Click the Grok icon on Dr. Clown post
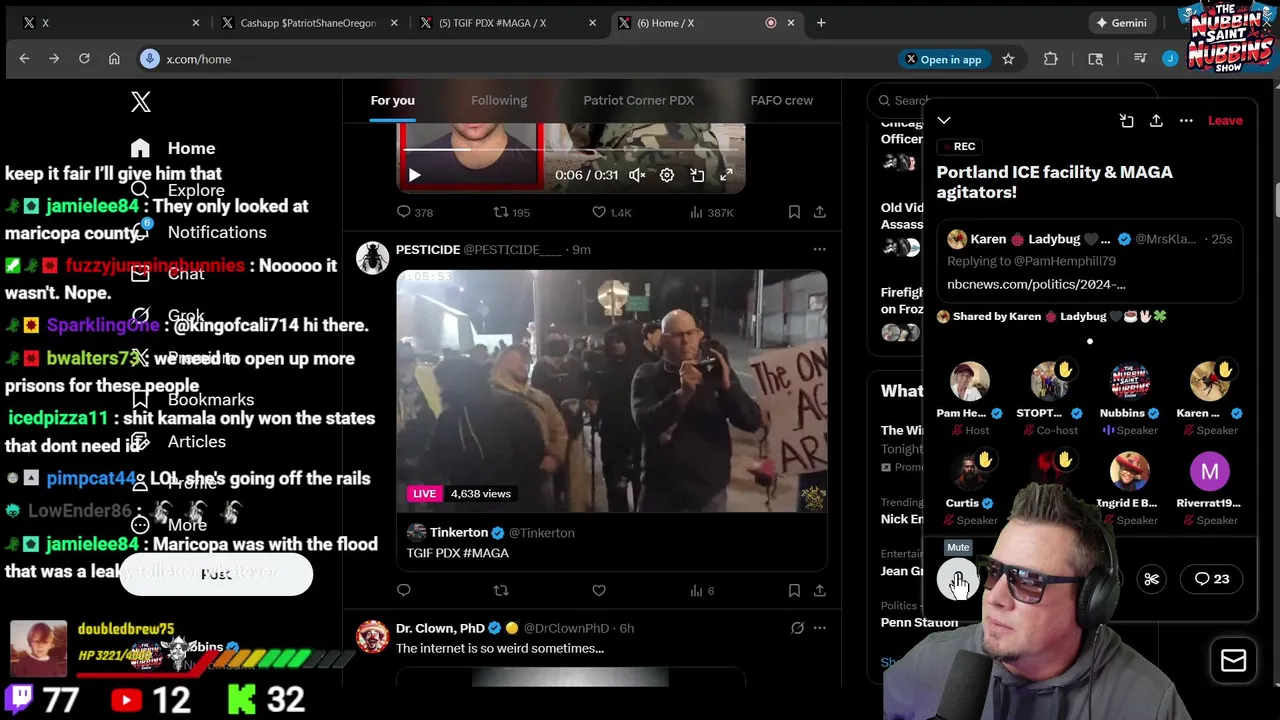The height and width of the screenshot is (720, 1280). [x=797, y=628]
